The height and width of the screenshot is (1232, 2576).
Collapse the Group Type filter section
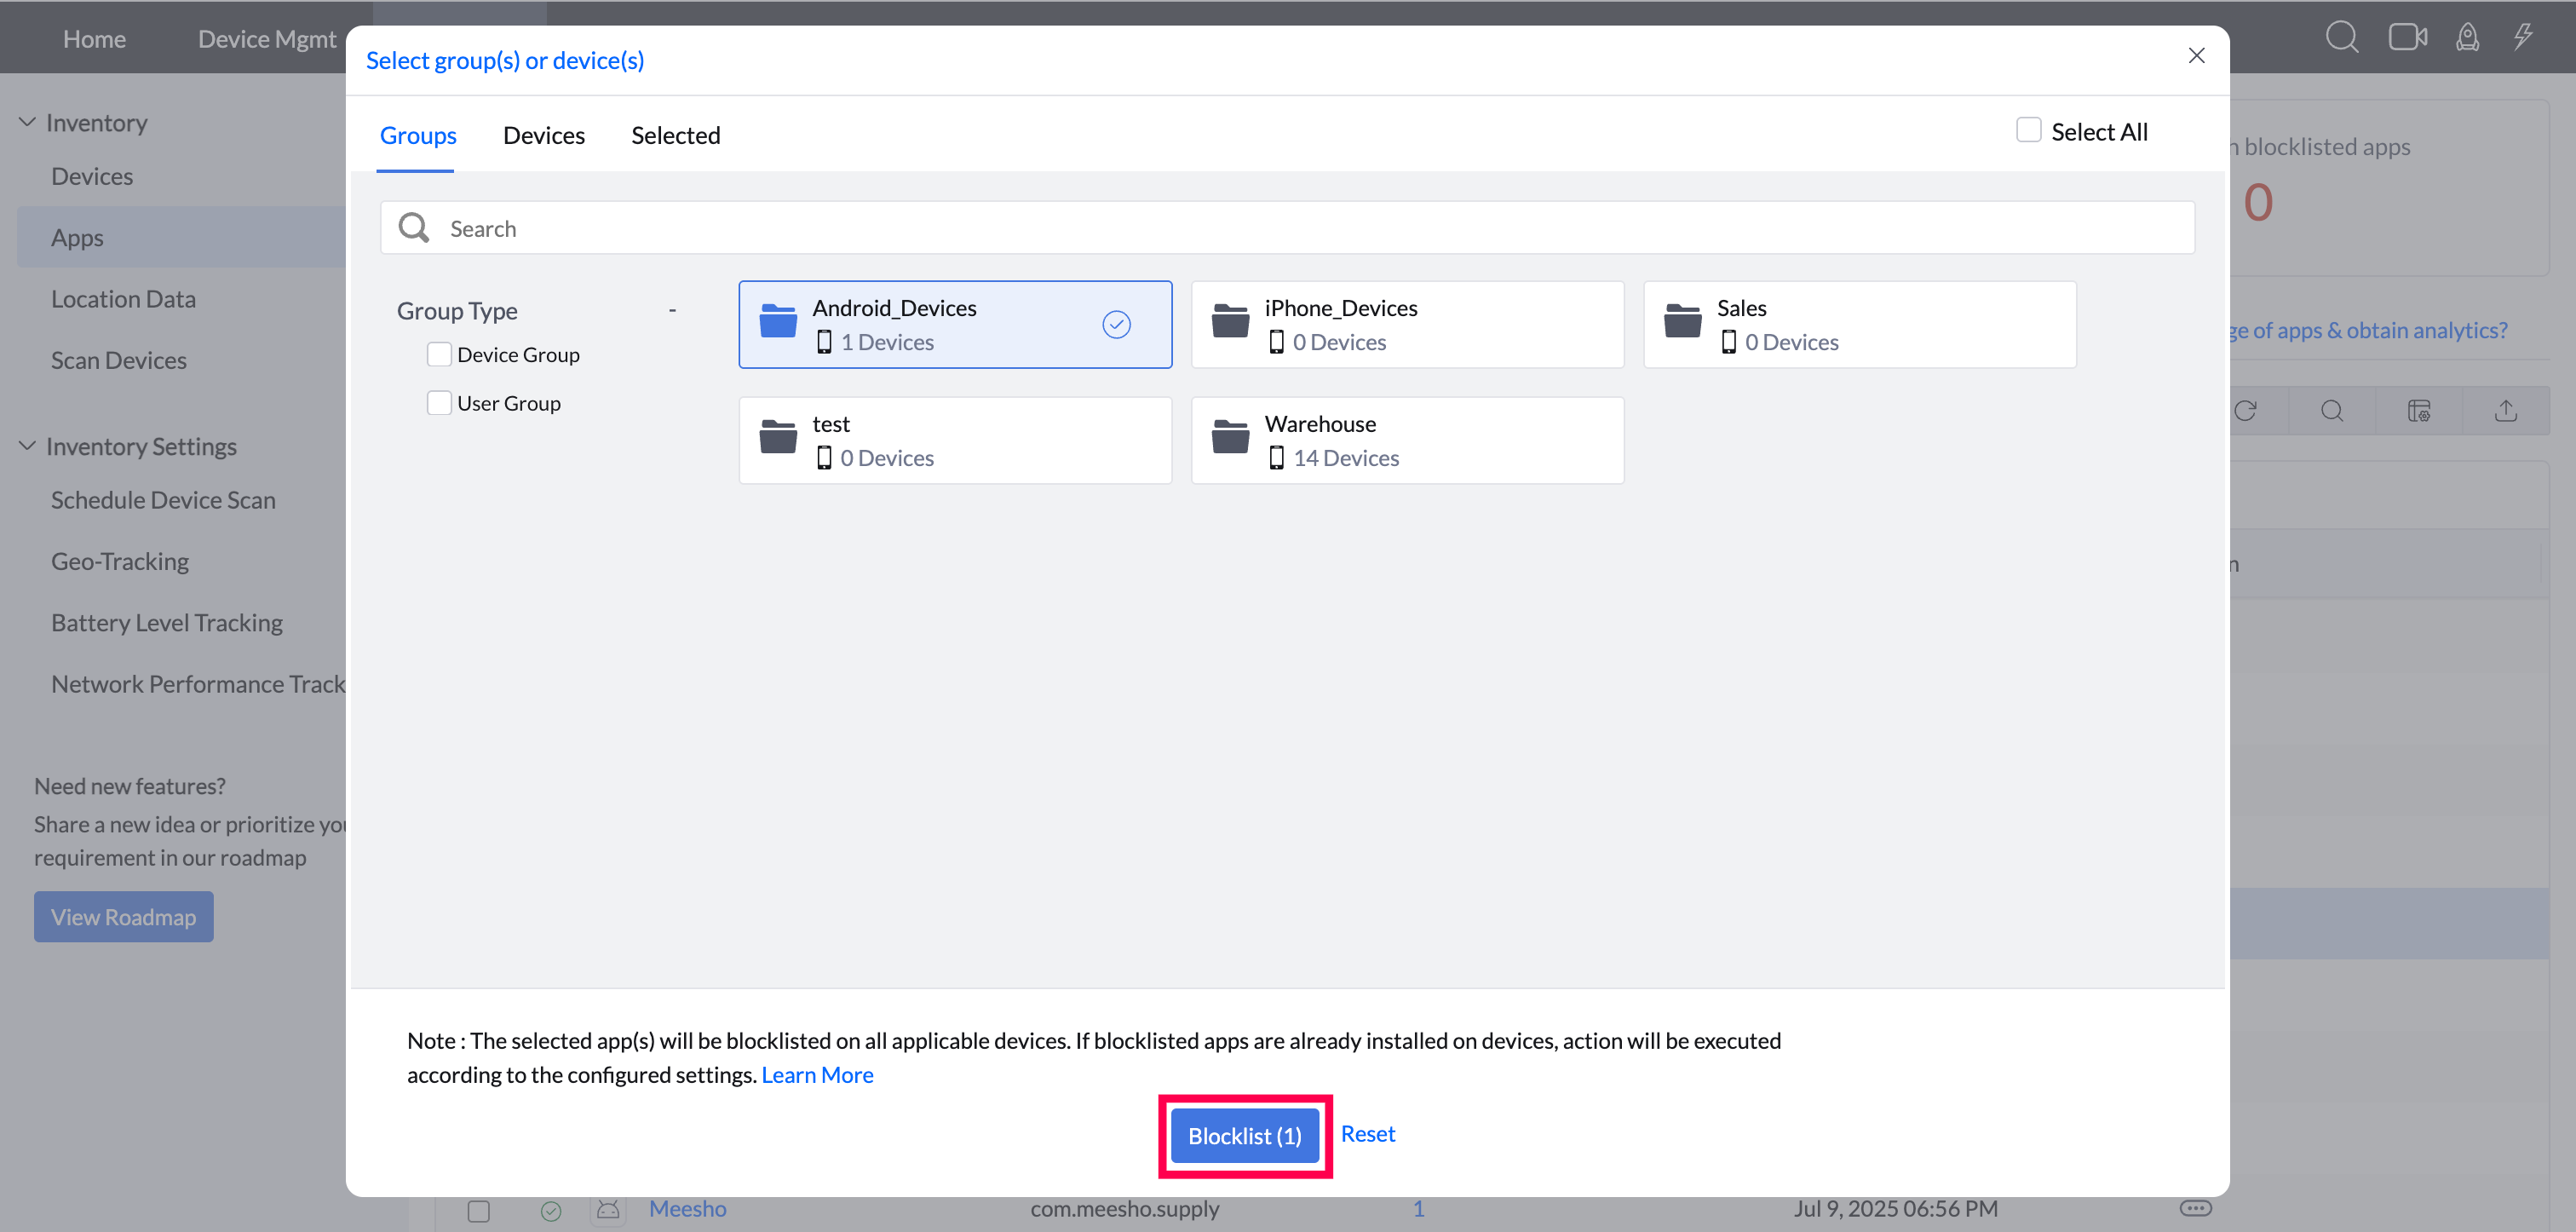pyautogui.click(x=672, y=311)
